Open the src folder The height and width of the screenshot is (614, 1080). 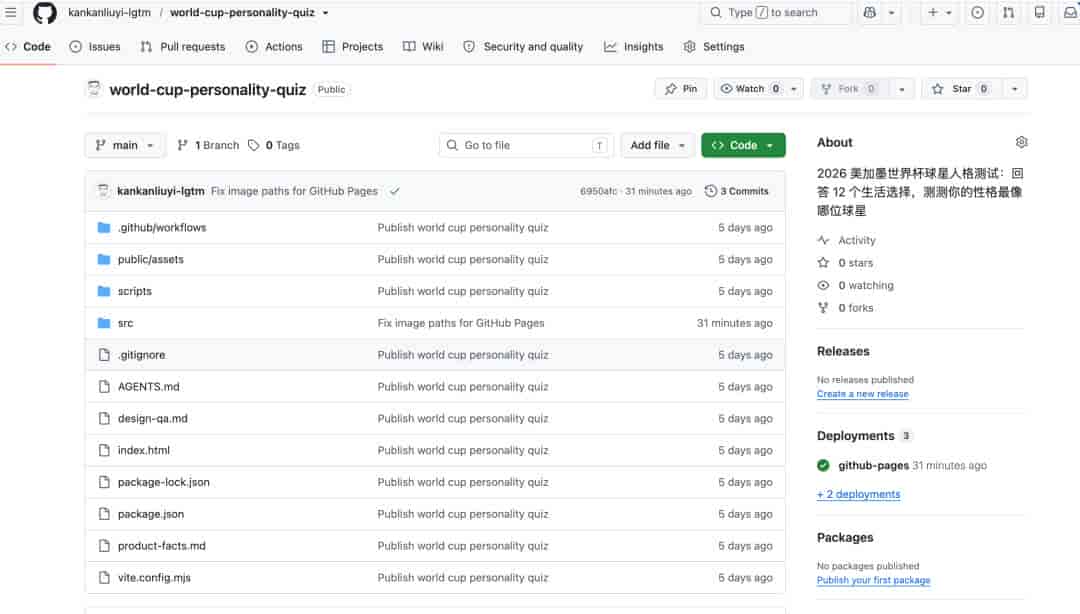tap(125, 323)
